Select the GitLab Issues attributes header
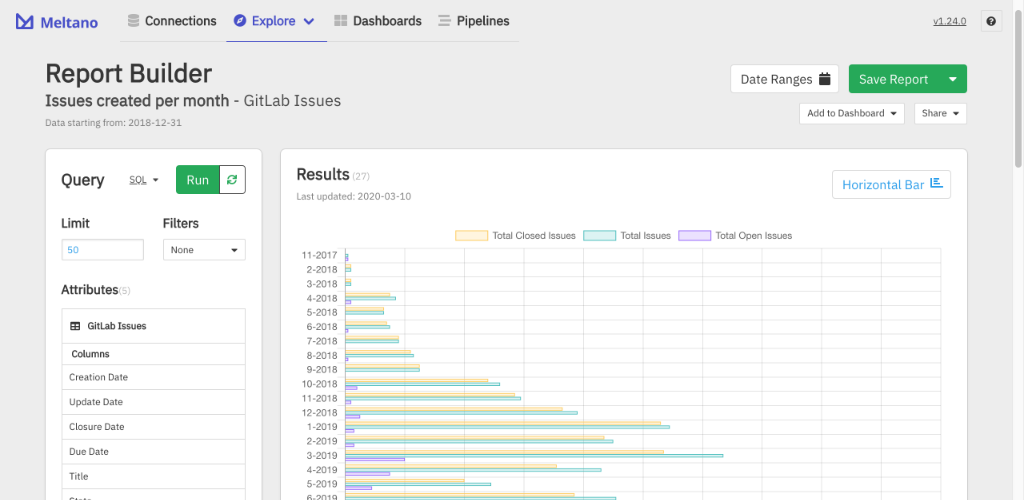The height and width of the screenshot is (500, 1024). pos(153,326)
